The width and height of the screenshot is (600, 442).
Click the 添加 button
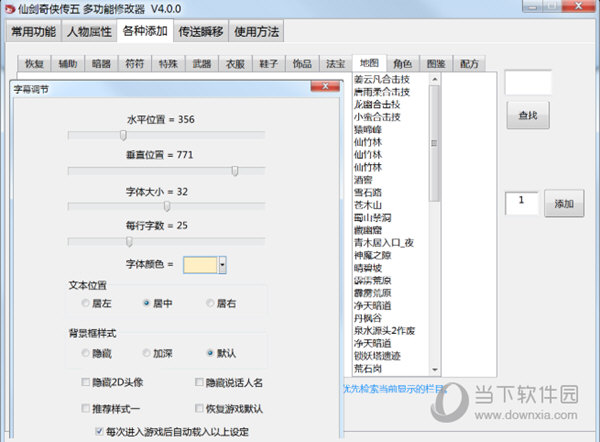(x=564, y=204)
